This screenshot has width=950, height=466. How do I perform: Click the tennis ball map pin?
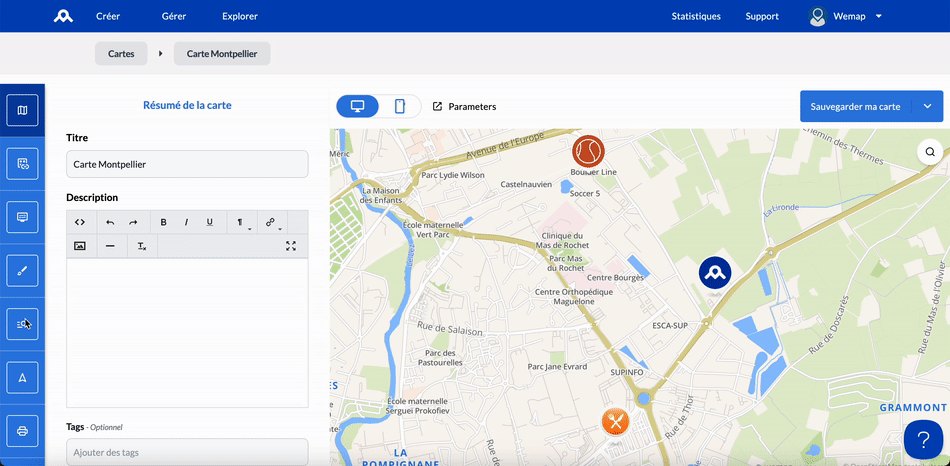pos(588,151)
